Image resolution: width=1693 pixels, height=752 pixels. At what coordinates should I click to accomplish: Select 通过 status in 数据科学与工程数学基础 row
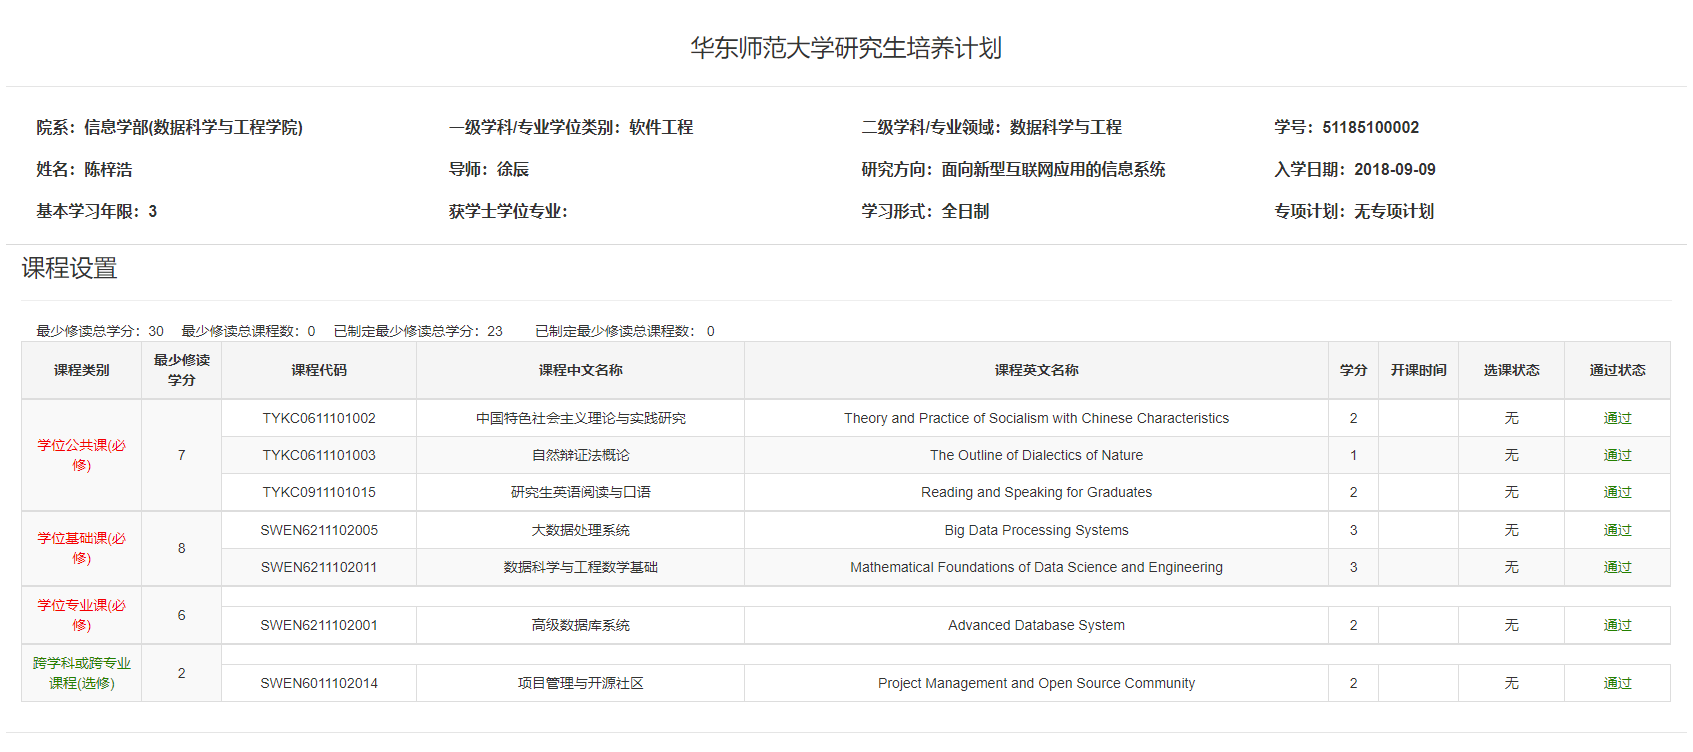pyautogui.click(x=1617, y=567)
